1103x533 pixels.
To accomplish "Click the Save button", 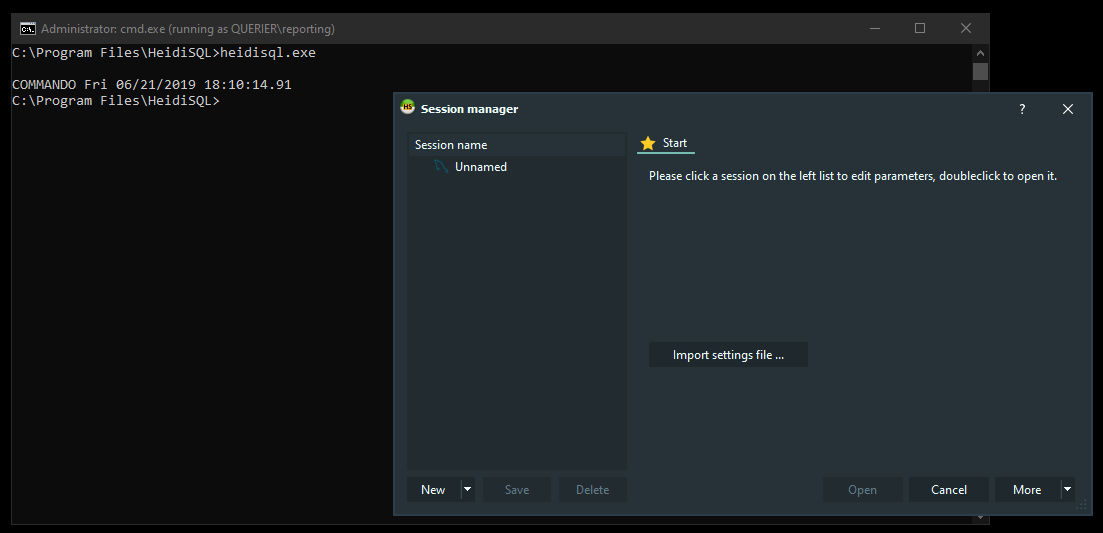I will pyautogui.click(x=517, y=489).
